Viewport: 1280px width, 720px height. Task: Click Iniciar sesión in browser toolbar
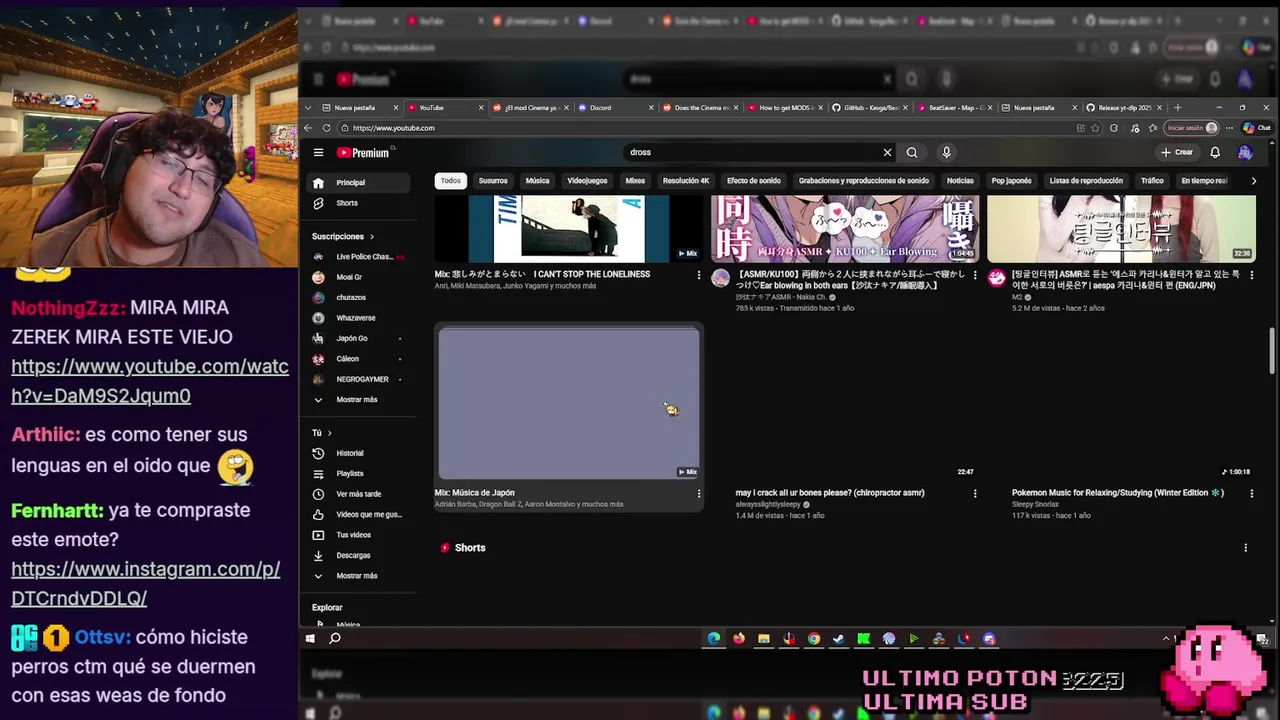click(1192, 128)
